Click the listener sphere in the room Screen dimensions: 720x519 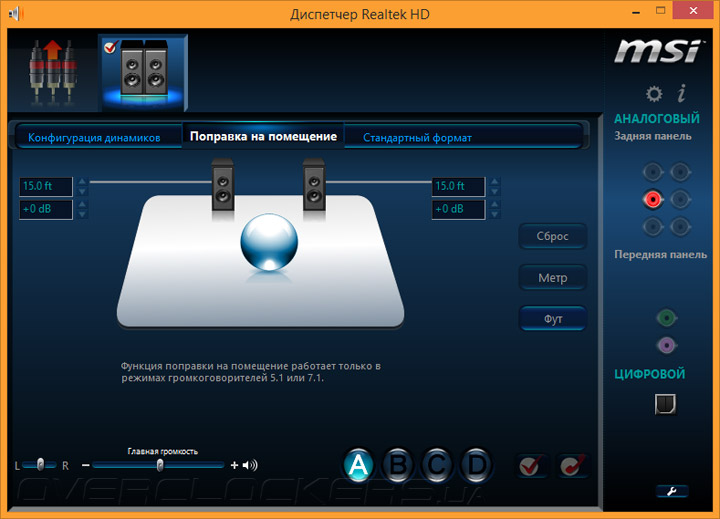[x=269, y=242]
